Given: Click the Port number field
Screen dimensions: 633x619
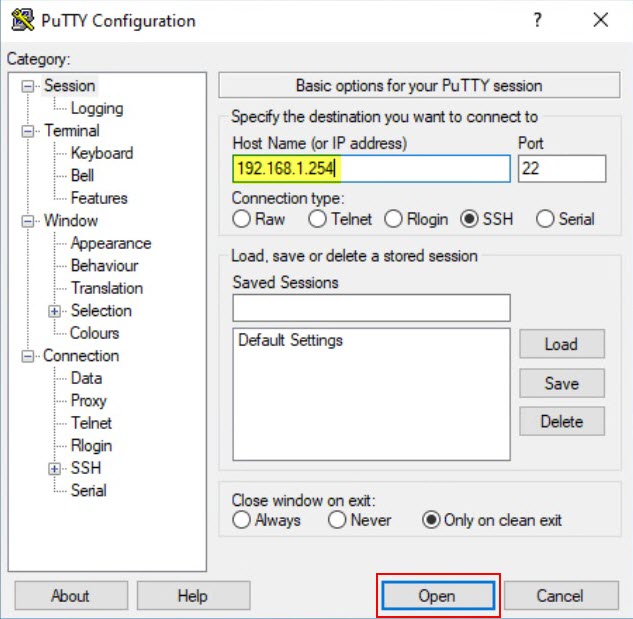Looking at the screenshot, I should [x=562, y=168].
